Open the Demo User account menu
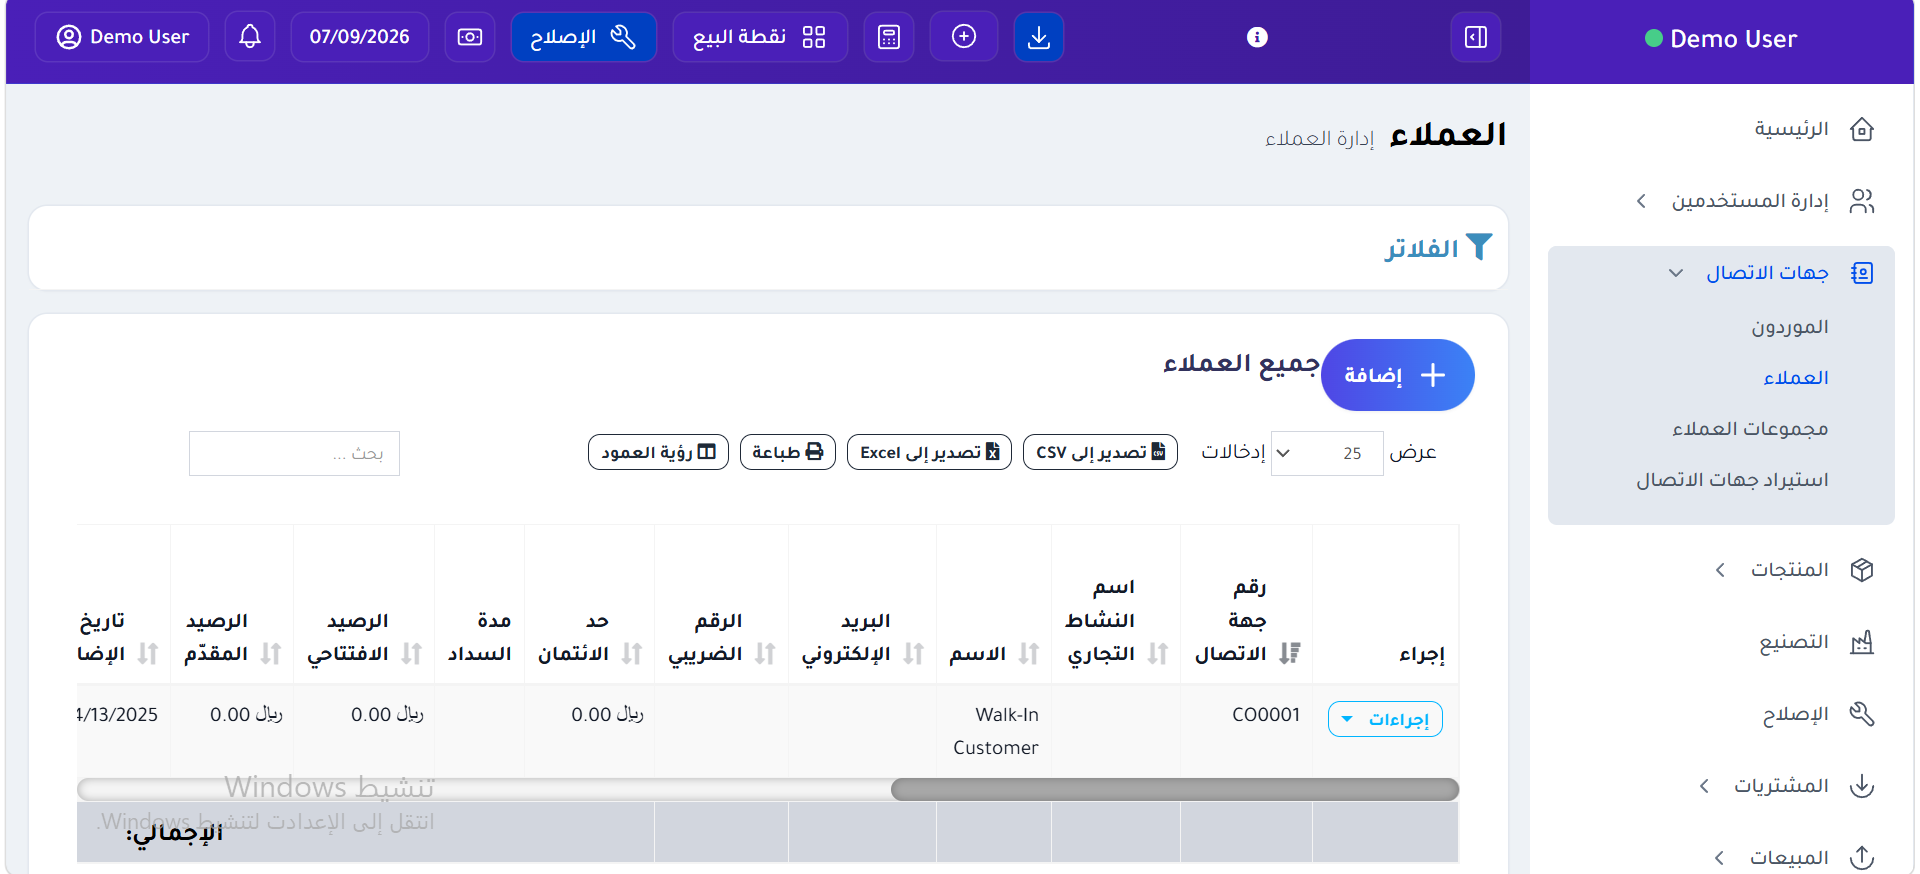 pyautogui.click(x=122, y=37)
